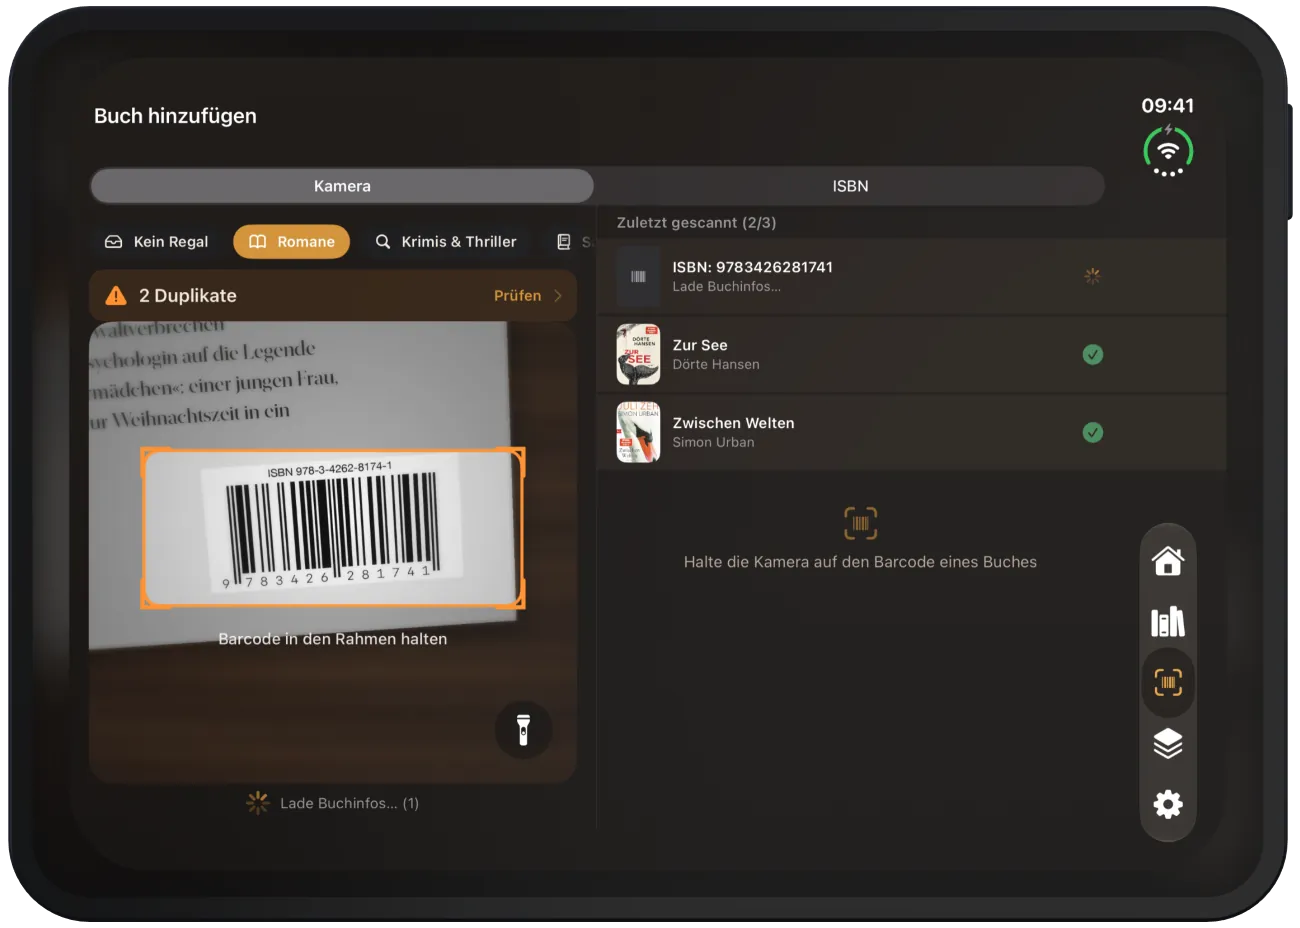Click loading spinner on ISBN 9783426281741 row
Viewport: 1300px width, 928px height.
tap(1093, 276)
